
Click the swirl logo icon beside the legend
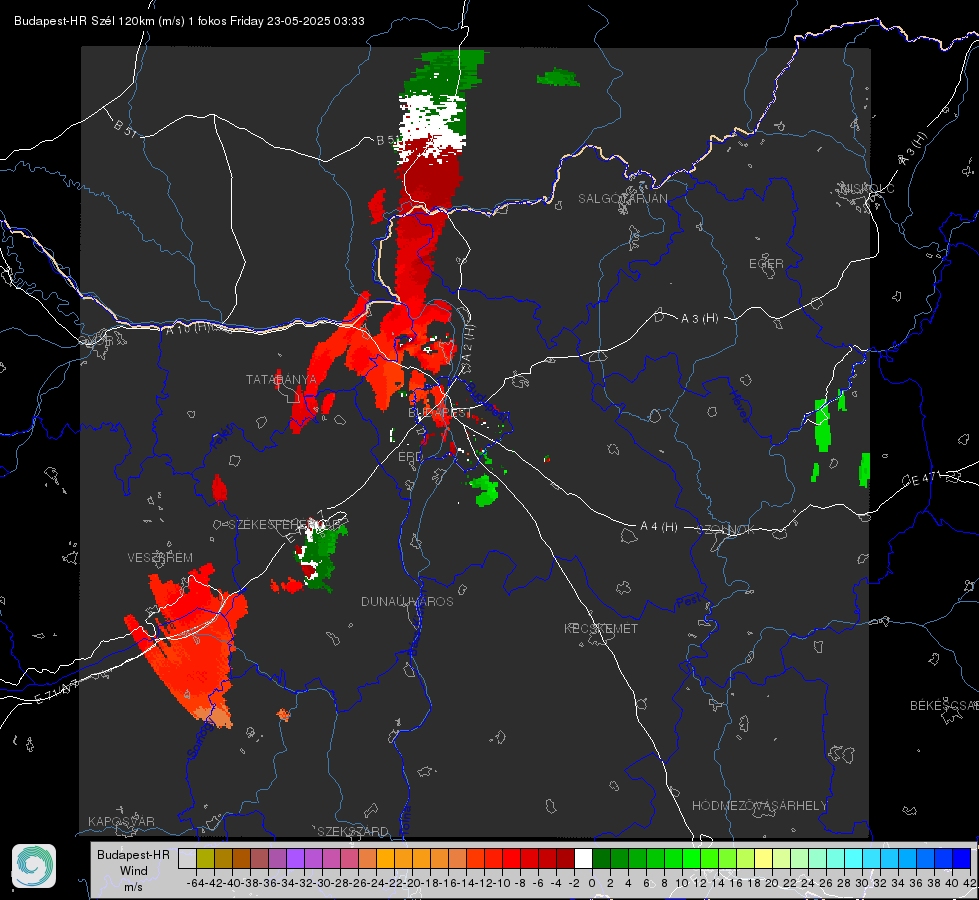coord(34,866)
